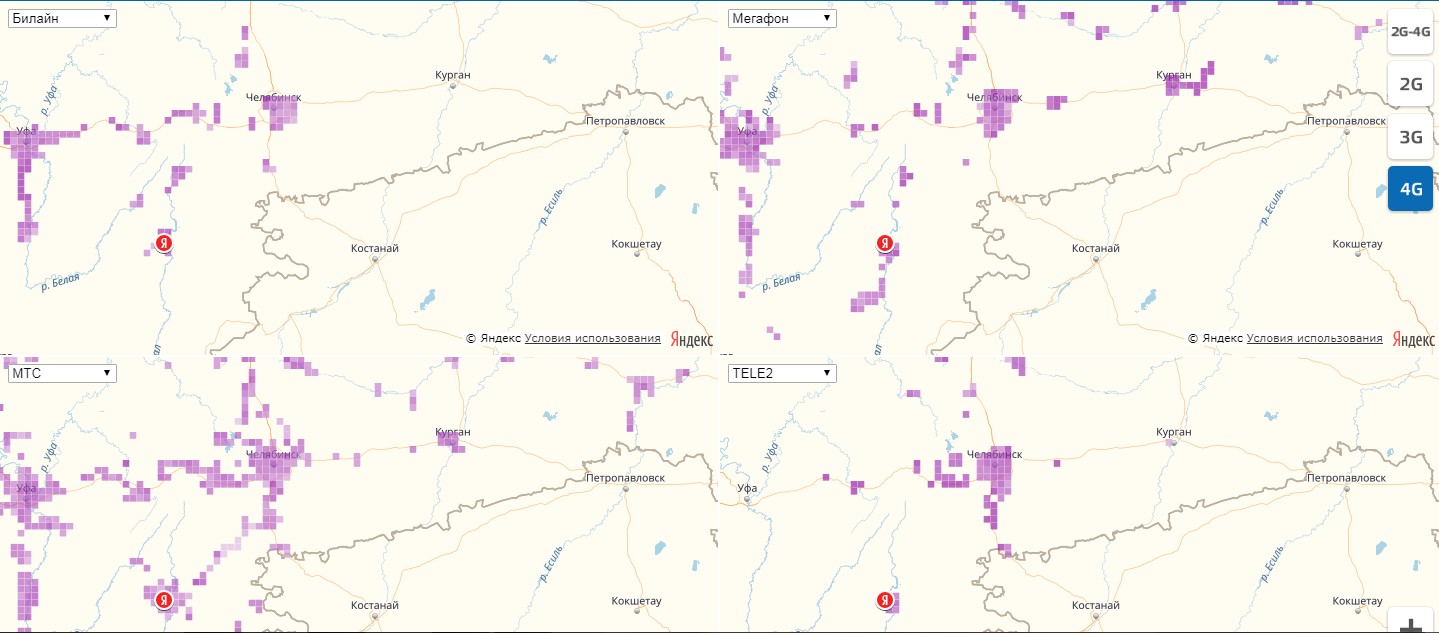Select the 3G coverage mode
This screenshot has width=1439, height=633.
[1411, 137]
